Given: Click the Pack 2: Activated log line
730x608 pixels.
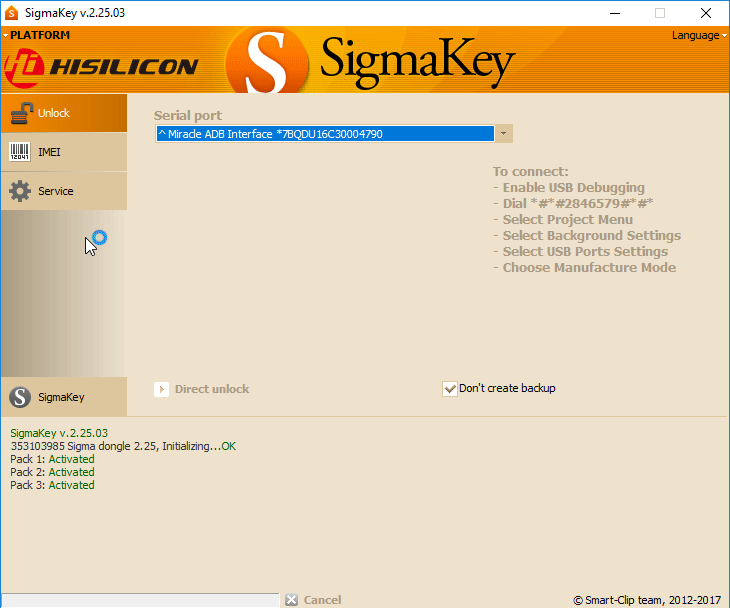Looking at the screenshot, I should [52, 472].
